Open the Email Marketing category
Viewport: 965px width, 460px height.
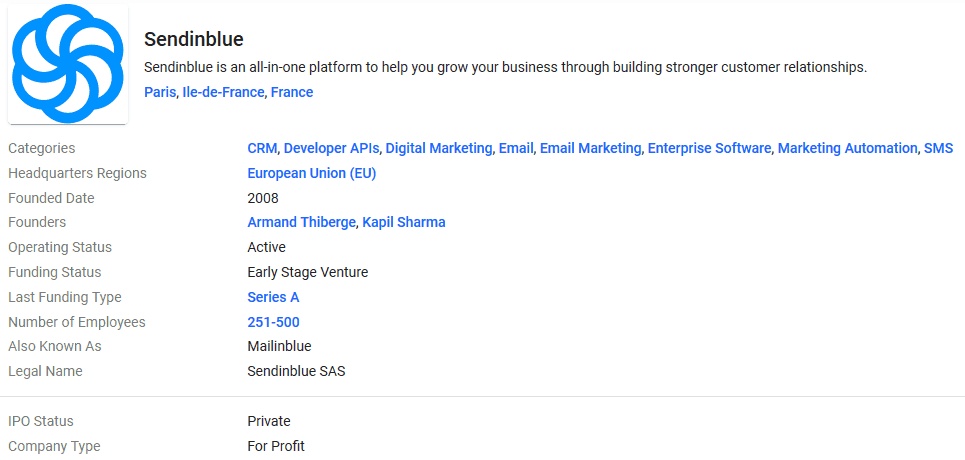pyautogui.click(x=590, y=148)
